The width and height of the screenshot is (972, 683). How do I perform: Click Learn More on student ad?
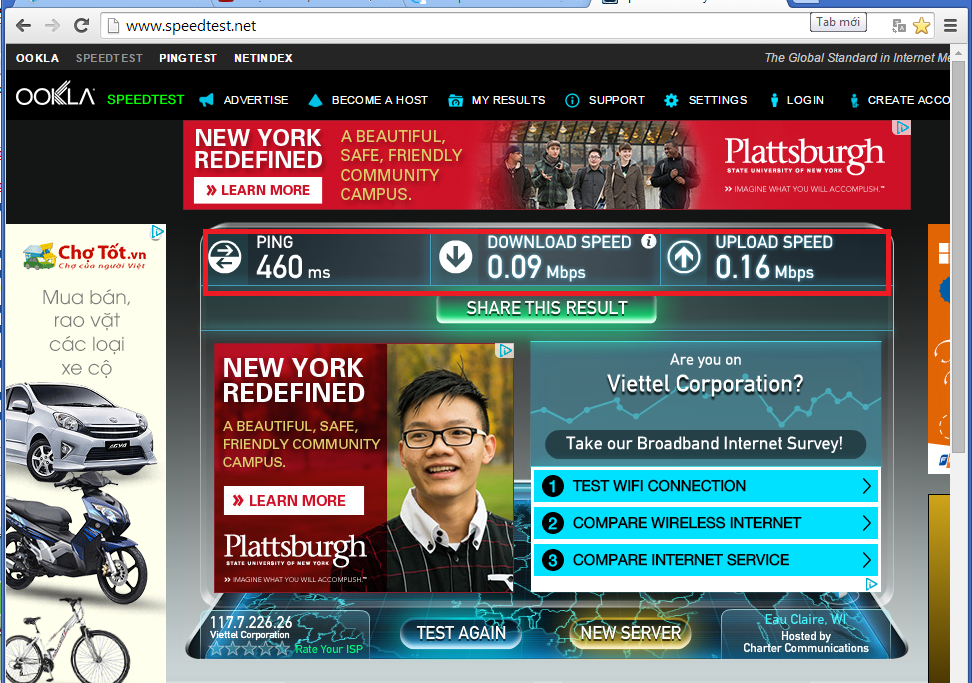(294, 501)
